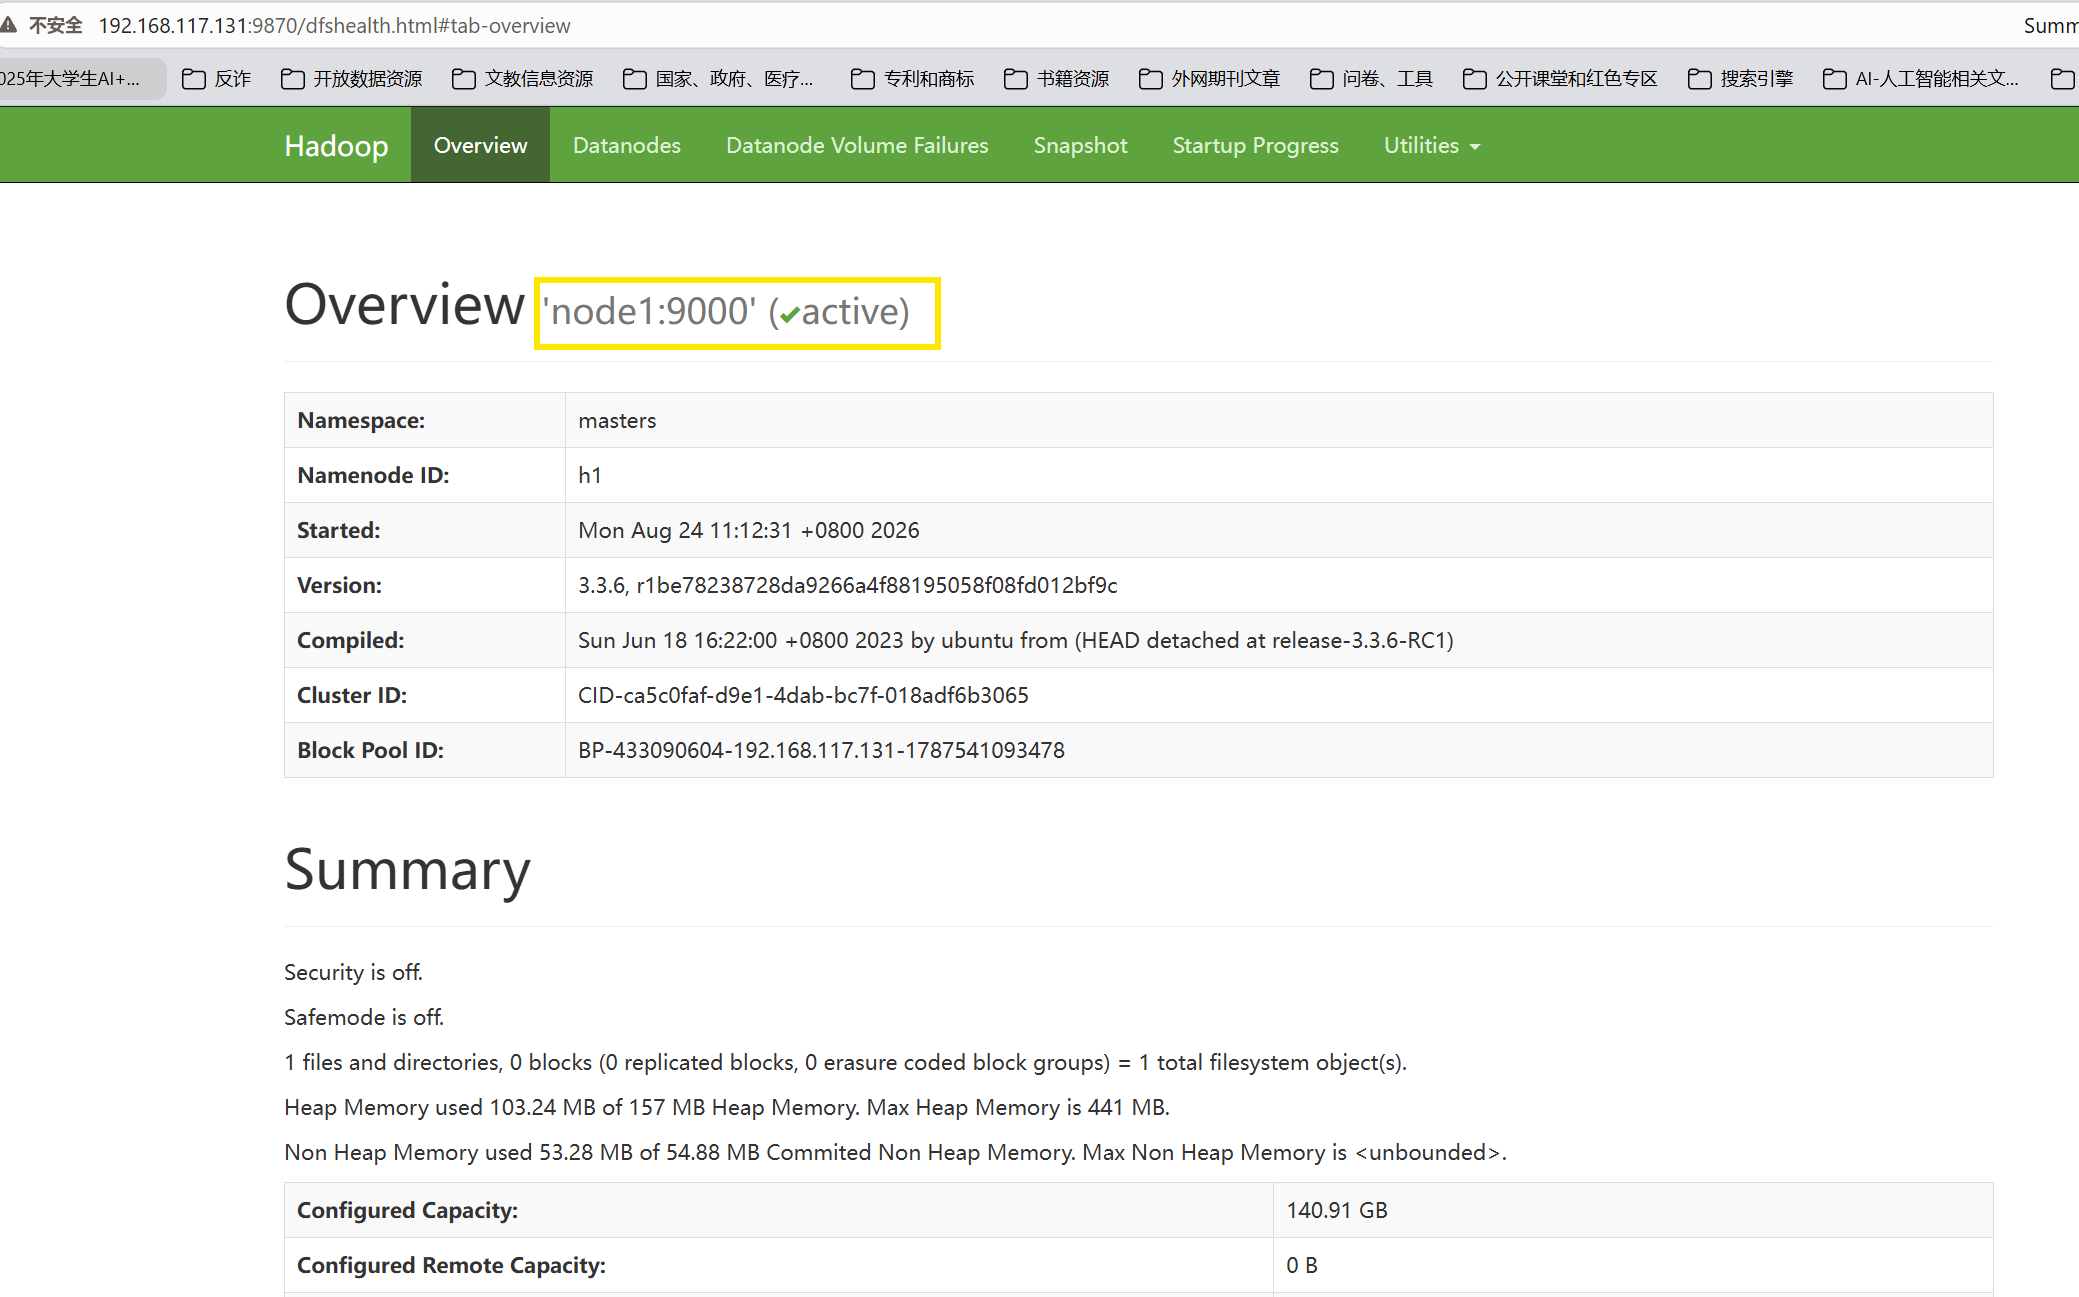Click the Version: row label
The width and height of the screenshot is (2079, 1297).
339,585
